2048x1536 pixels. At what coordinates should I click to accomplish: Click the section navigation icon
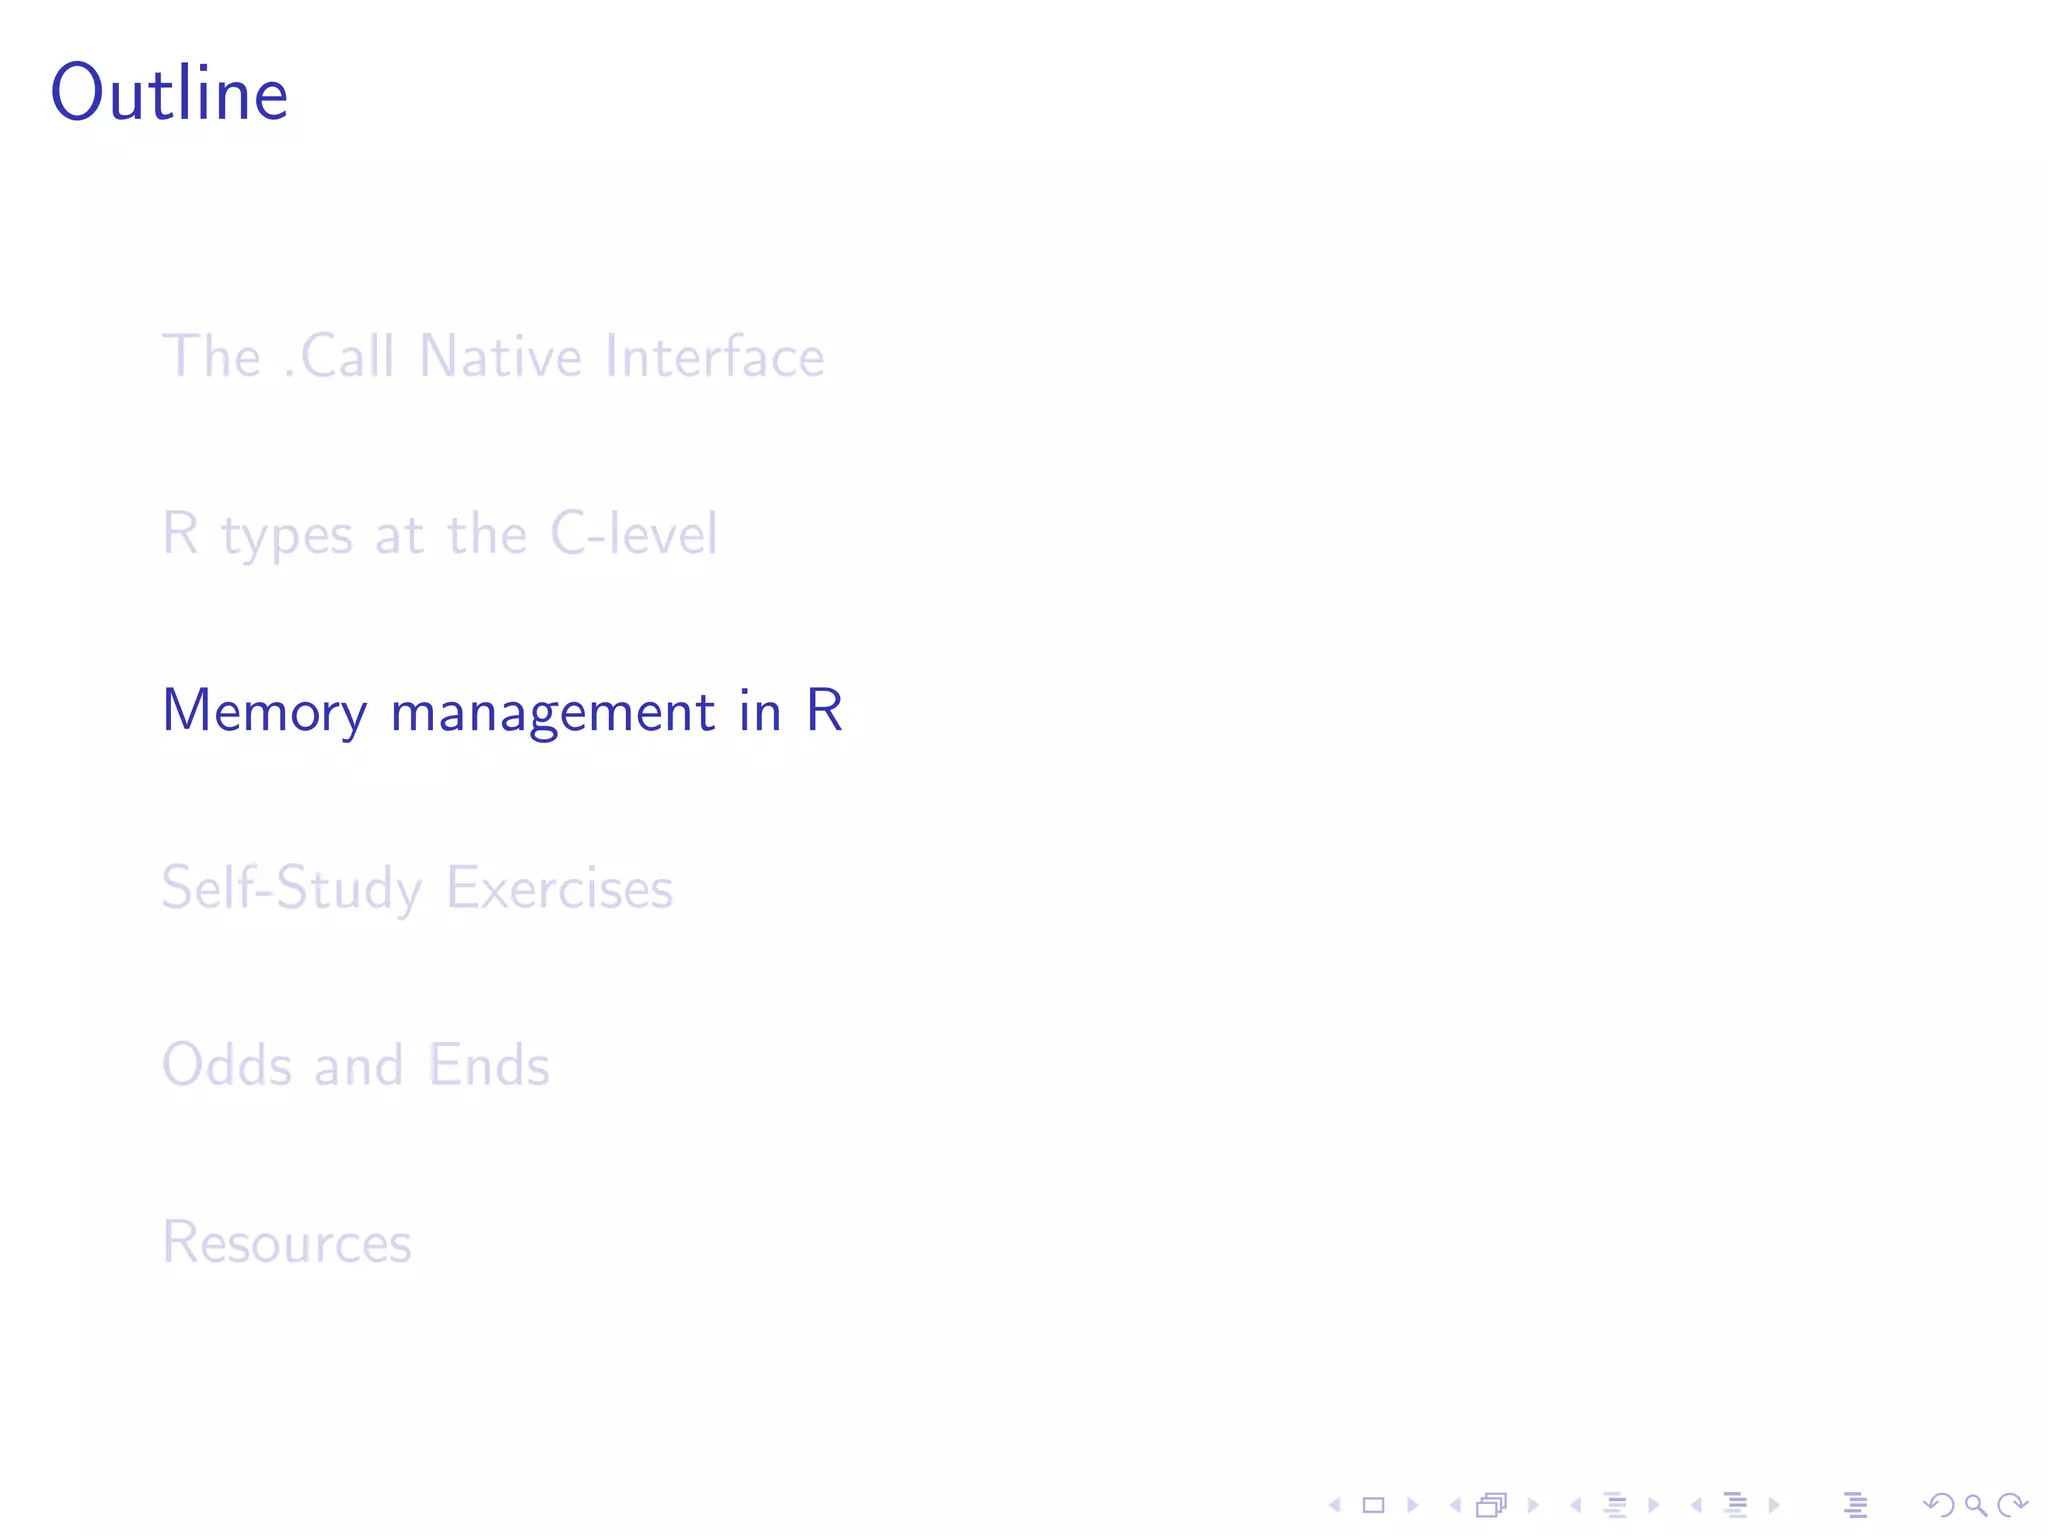[1736, 1505]
